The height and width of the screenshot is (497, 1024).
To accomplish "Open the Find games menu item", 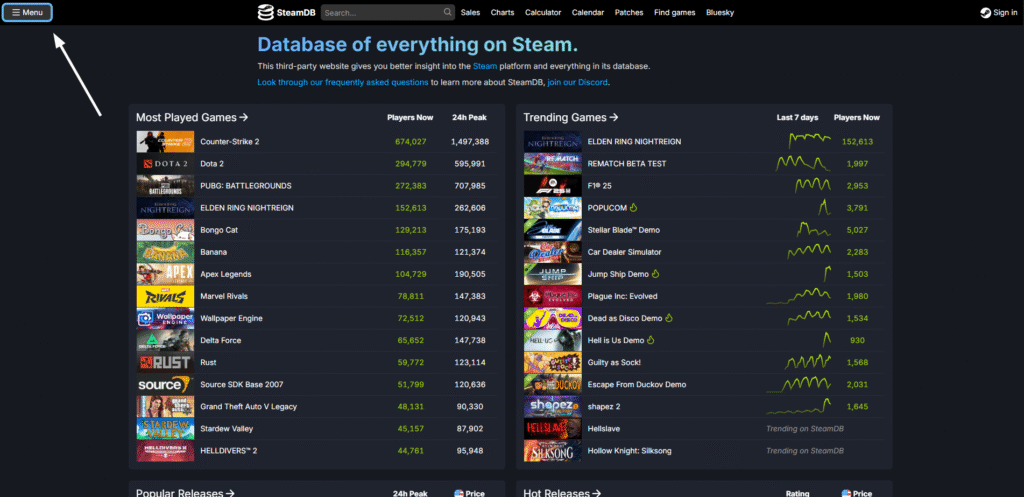I will click(675, 12).
